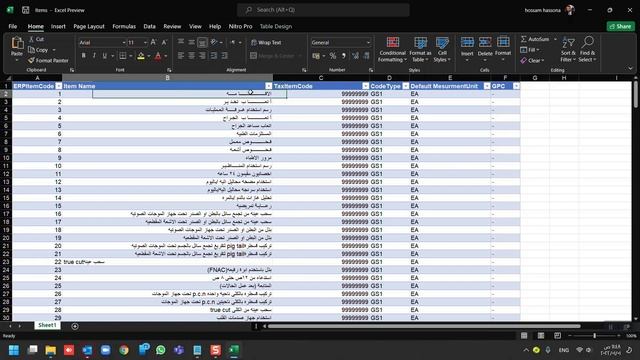Open the TaxItemCode filter dropdown

click(366, 86)
